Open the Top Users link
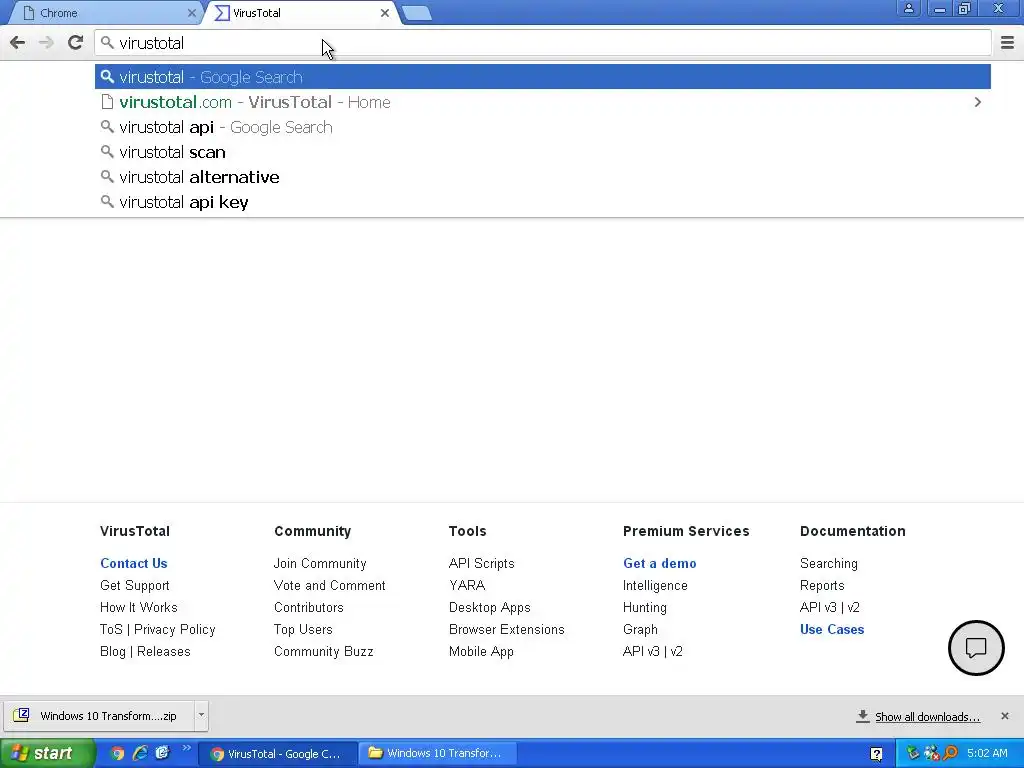Screen dimensions: 1024x768 pyautogui.click(x=303, y=630)
